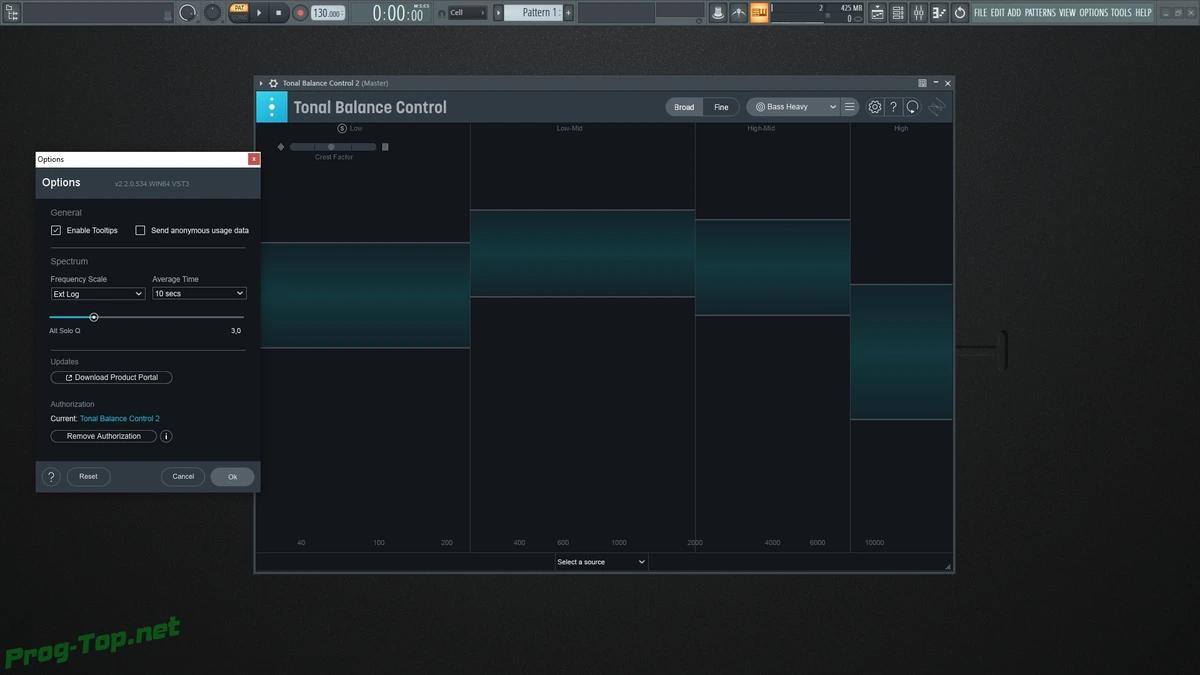Arm recording with the Record button
Screen dimensions: 1200x675
(x=300, y=13)
